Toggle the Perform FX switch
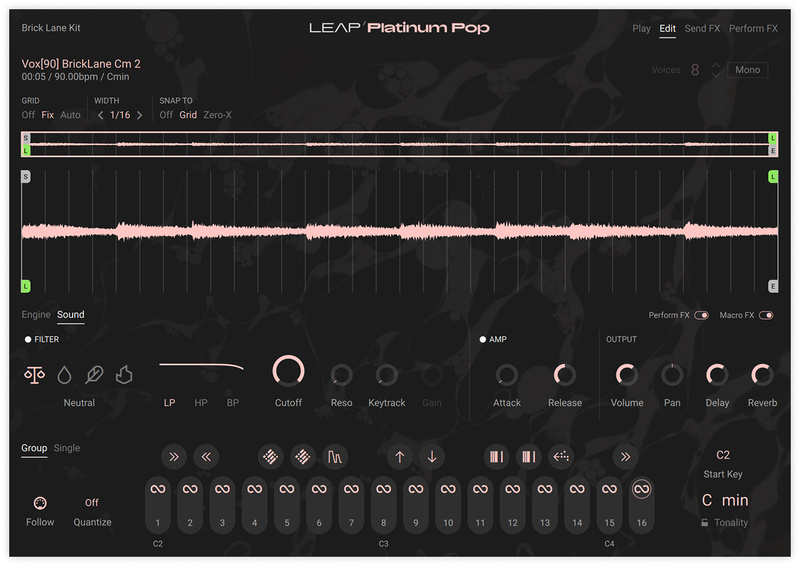Image resolution: width=800 pixels, height=566 pixels. pos(702,315)
